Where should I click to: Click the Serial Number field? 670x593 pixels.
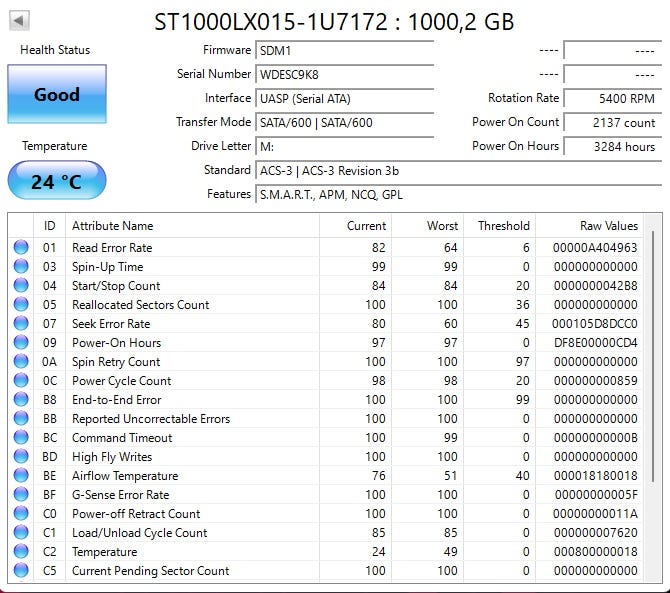click(344, 74)
